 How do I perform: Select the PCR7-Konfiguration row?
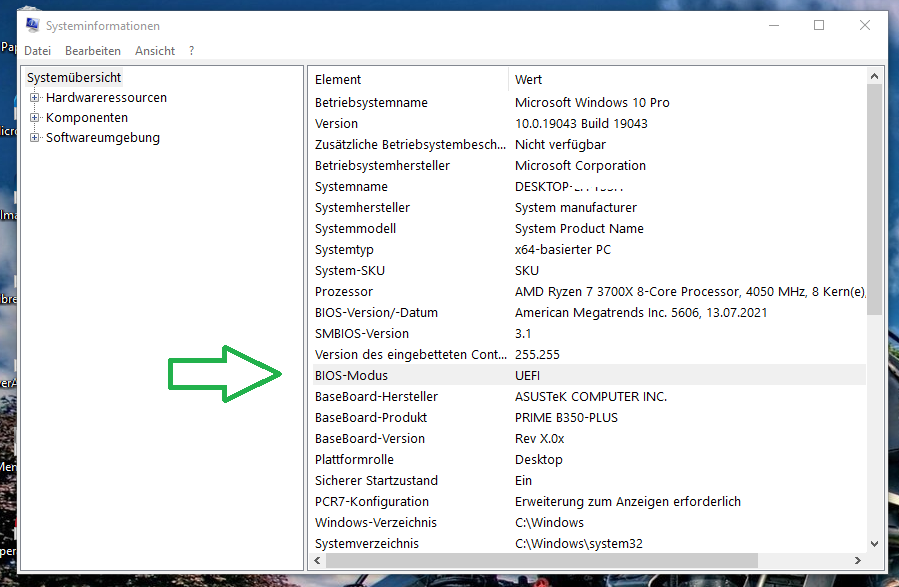589,502
